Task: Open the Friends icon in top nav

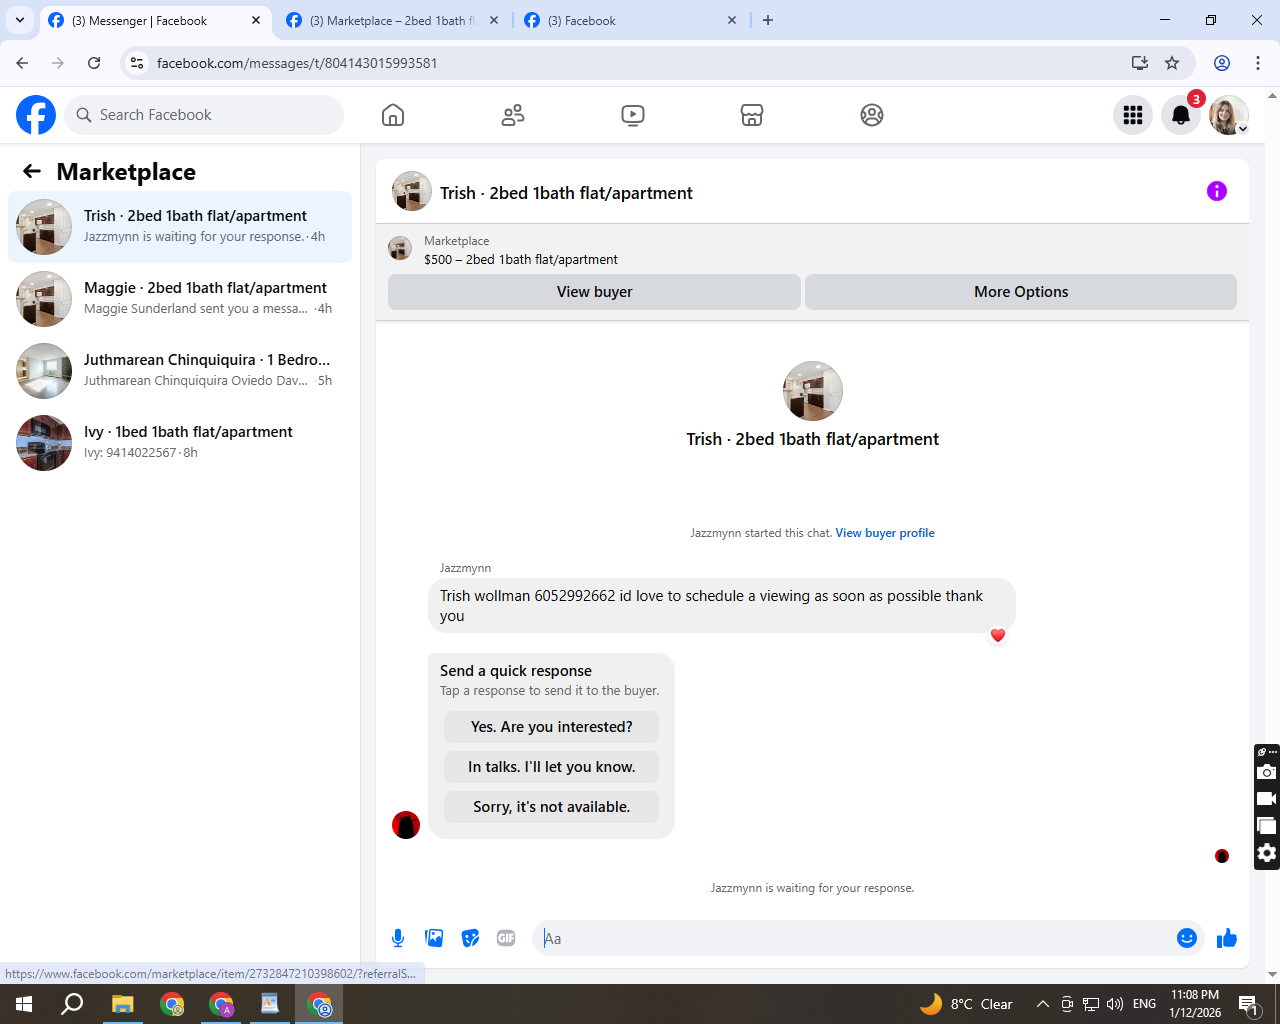Action: [x=513, y=115]
